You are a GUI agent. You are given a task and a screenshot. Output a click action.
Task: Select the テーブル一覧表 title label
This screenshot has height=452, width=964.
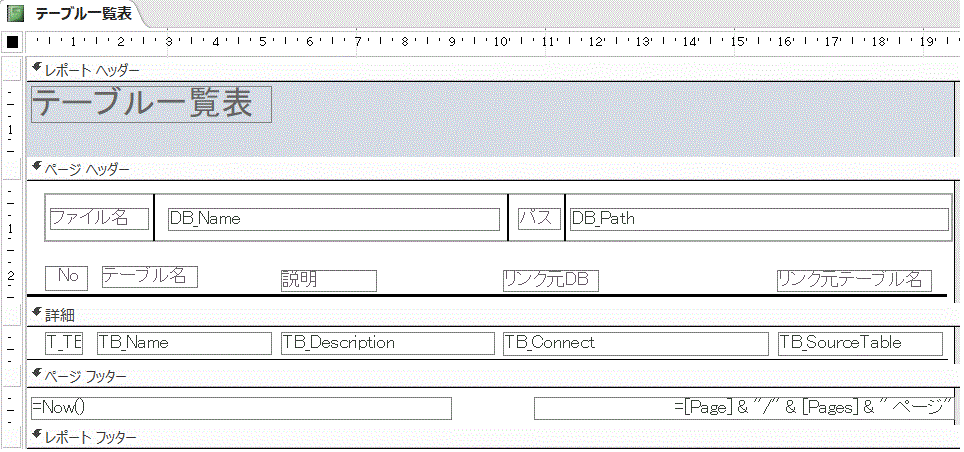pyautogui.click(x=152, y=104)
